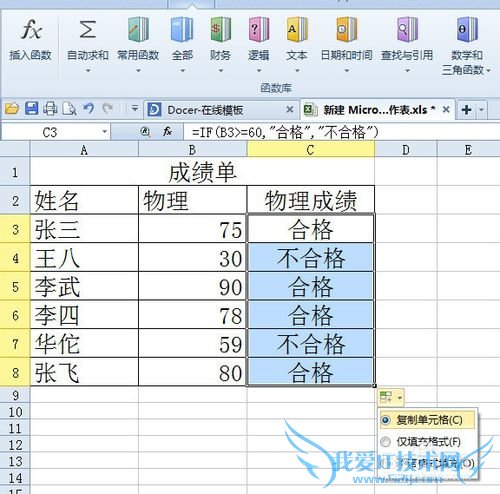The height and width of the screenshot is (494, 500).
Task: Click the cell containing 李武
Action: click(84, 286)
